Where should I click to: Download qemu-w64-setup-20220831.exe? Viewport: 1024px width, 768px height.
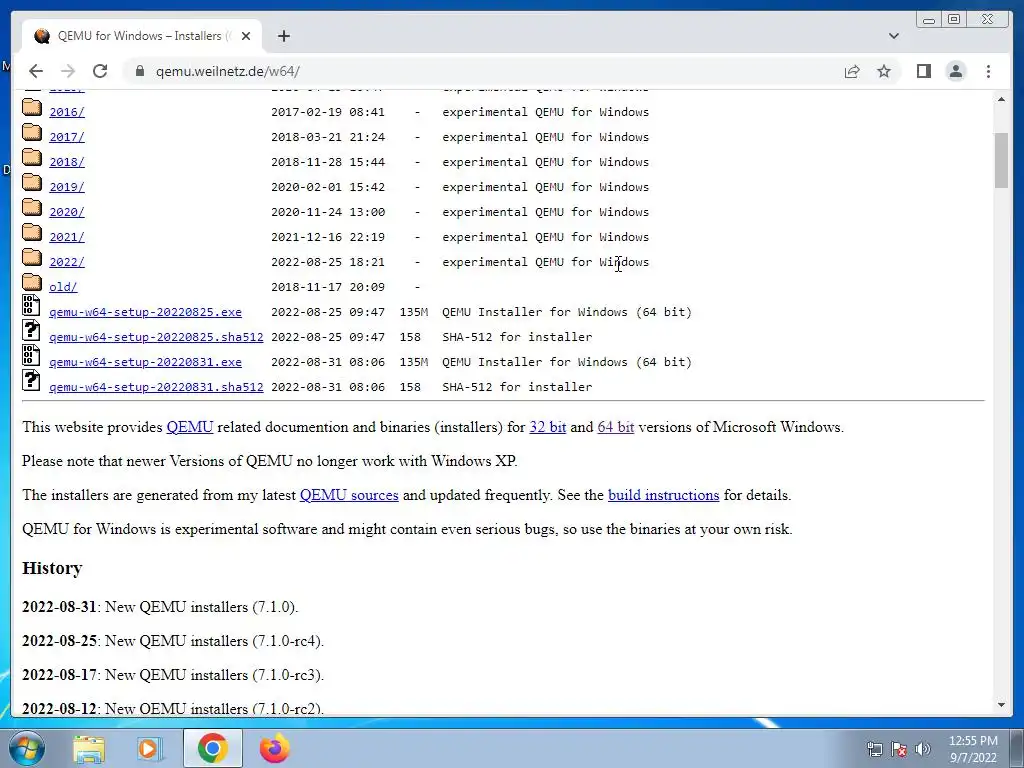(x=145, y=362)
